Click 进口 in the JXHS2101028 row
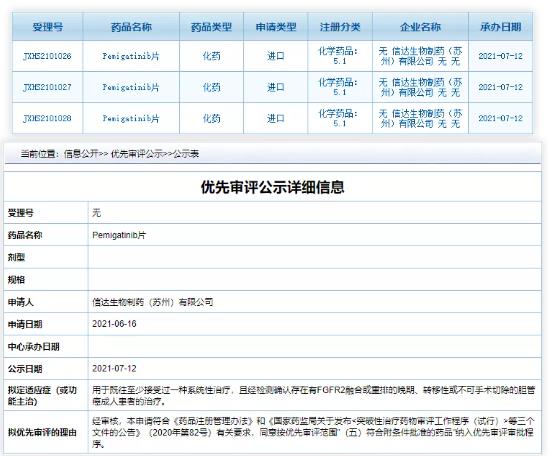548x456 pixels. click(276, 118)
